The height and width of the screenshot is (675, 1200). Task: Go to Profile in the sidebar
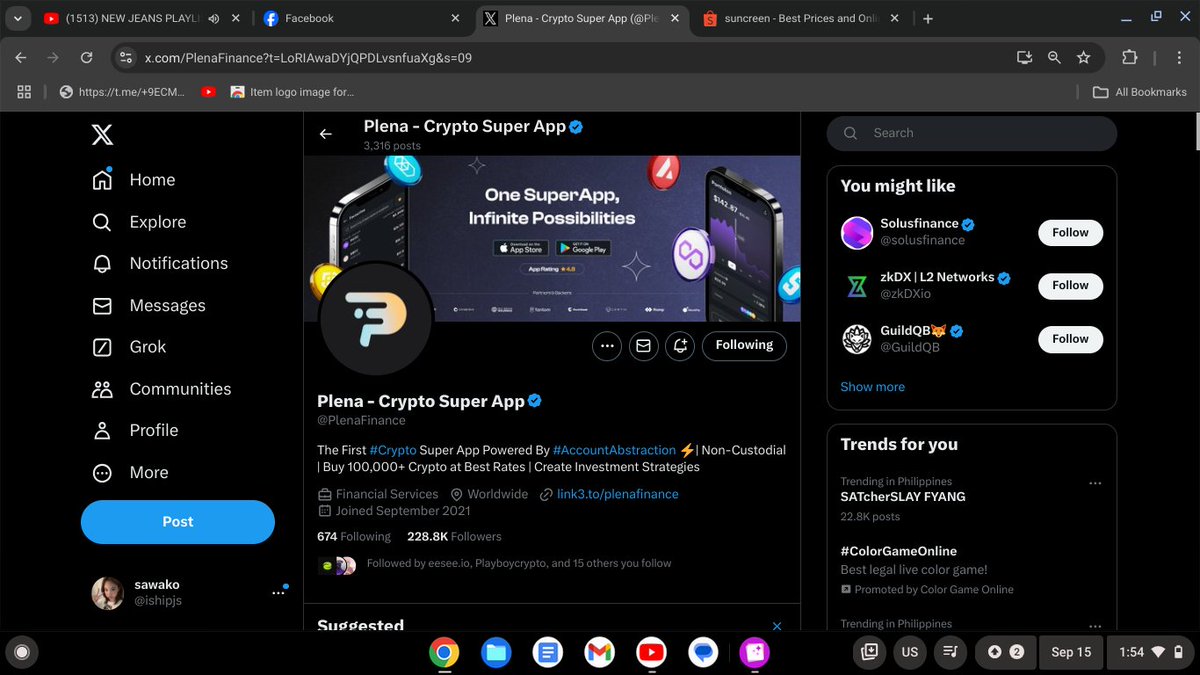(x=135, y=430)
